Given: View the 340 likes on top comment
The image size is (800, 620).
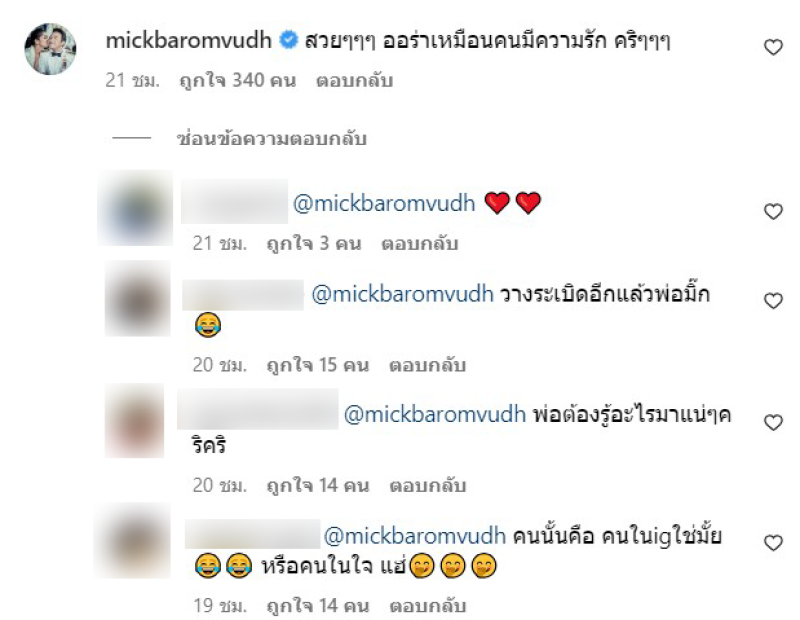Looking at the screenshot, I should tap(238, 81).
